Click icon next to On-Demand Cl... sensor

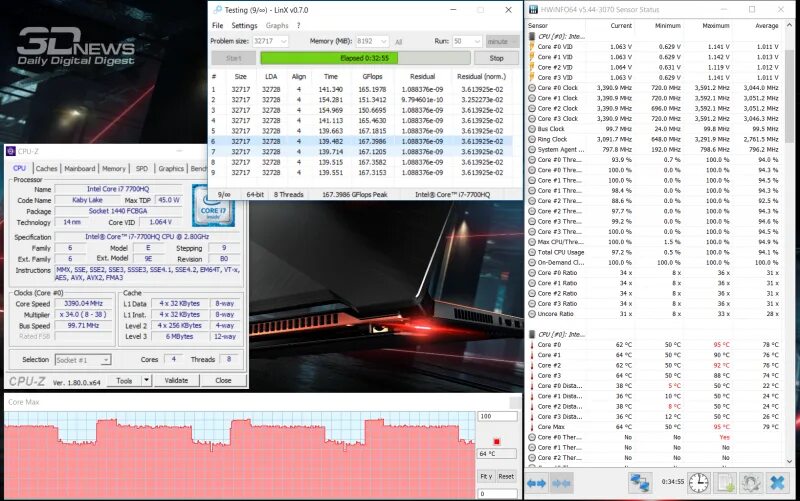[x=532, y=263]
